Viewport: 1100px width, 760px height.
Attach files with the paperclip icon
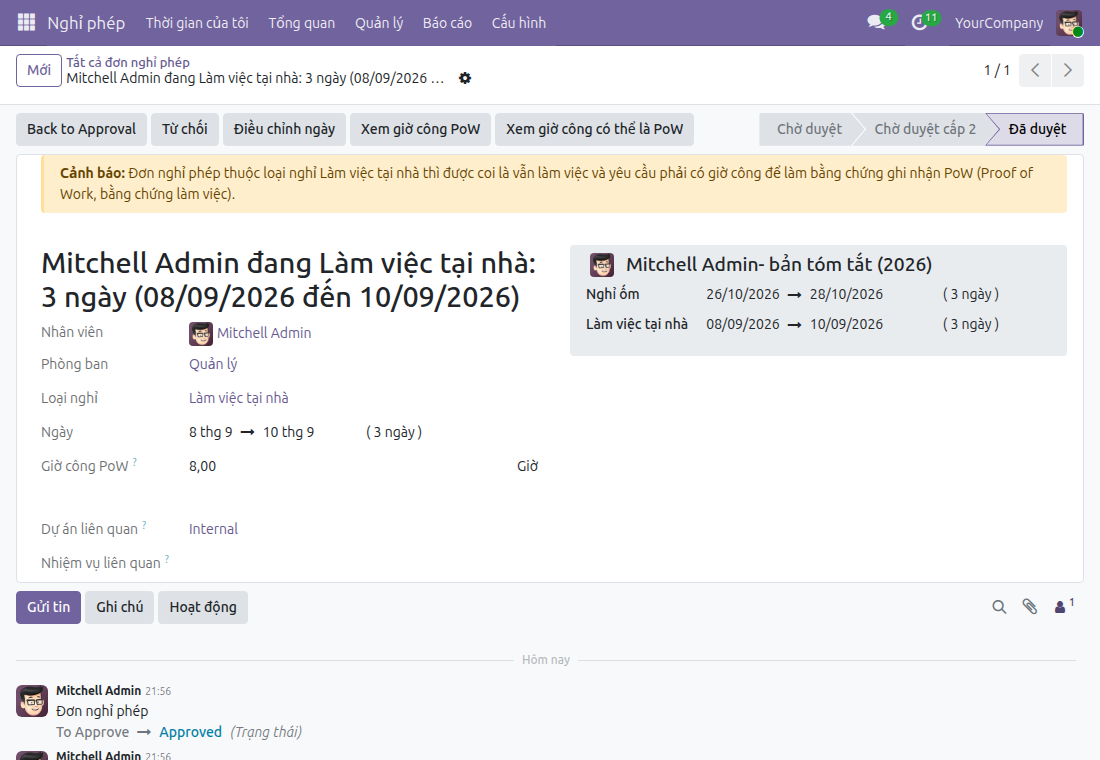click(1029, 607)
